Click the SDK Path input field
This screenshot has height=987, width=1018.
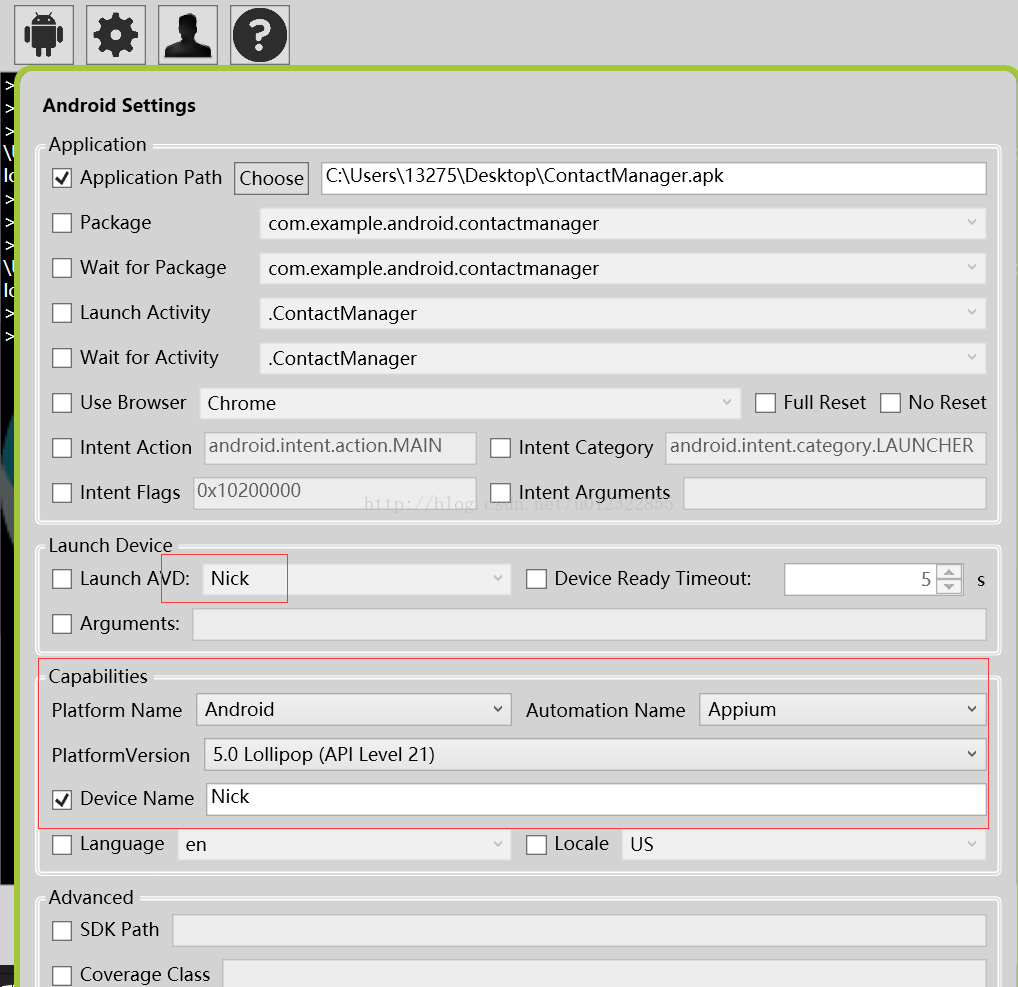click(579, 931)
